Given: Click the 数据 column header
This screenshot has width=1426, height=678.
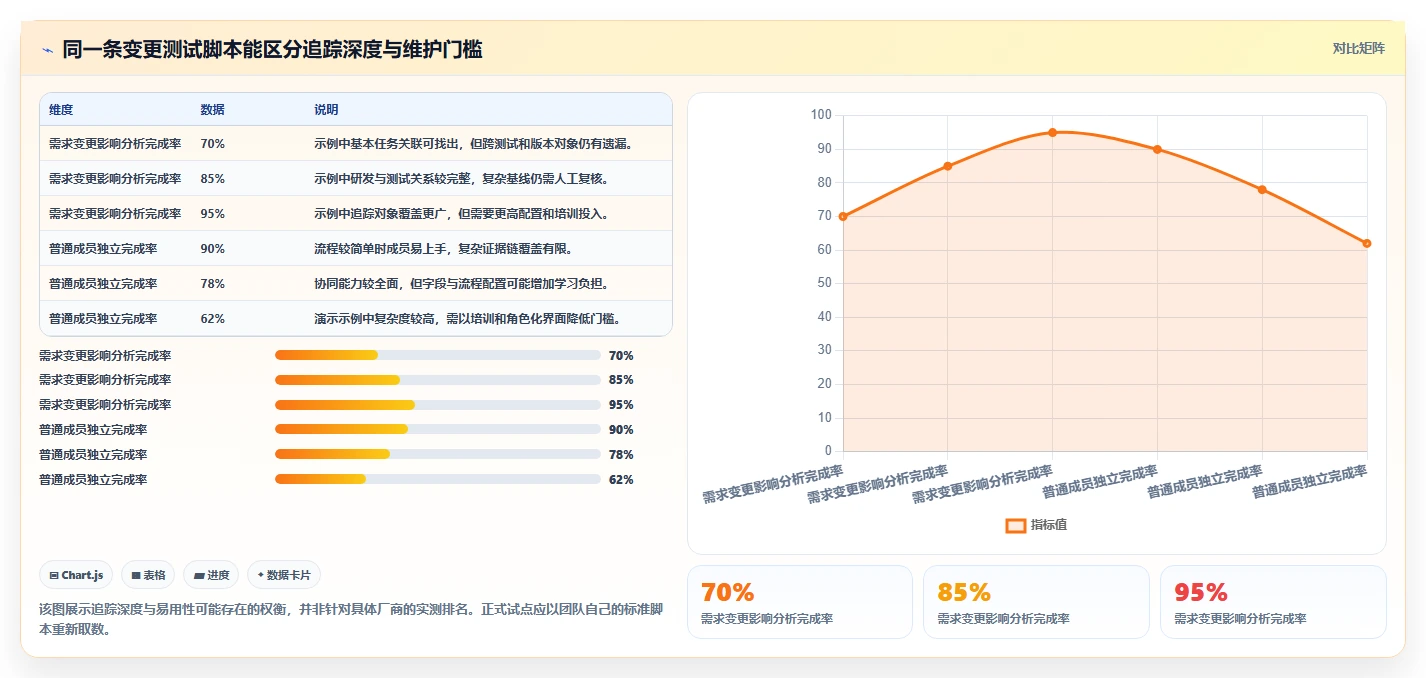Looking at the screenshot, I should click(212, 109).
